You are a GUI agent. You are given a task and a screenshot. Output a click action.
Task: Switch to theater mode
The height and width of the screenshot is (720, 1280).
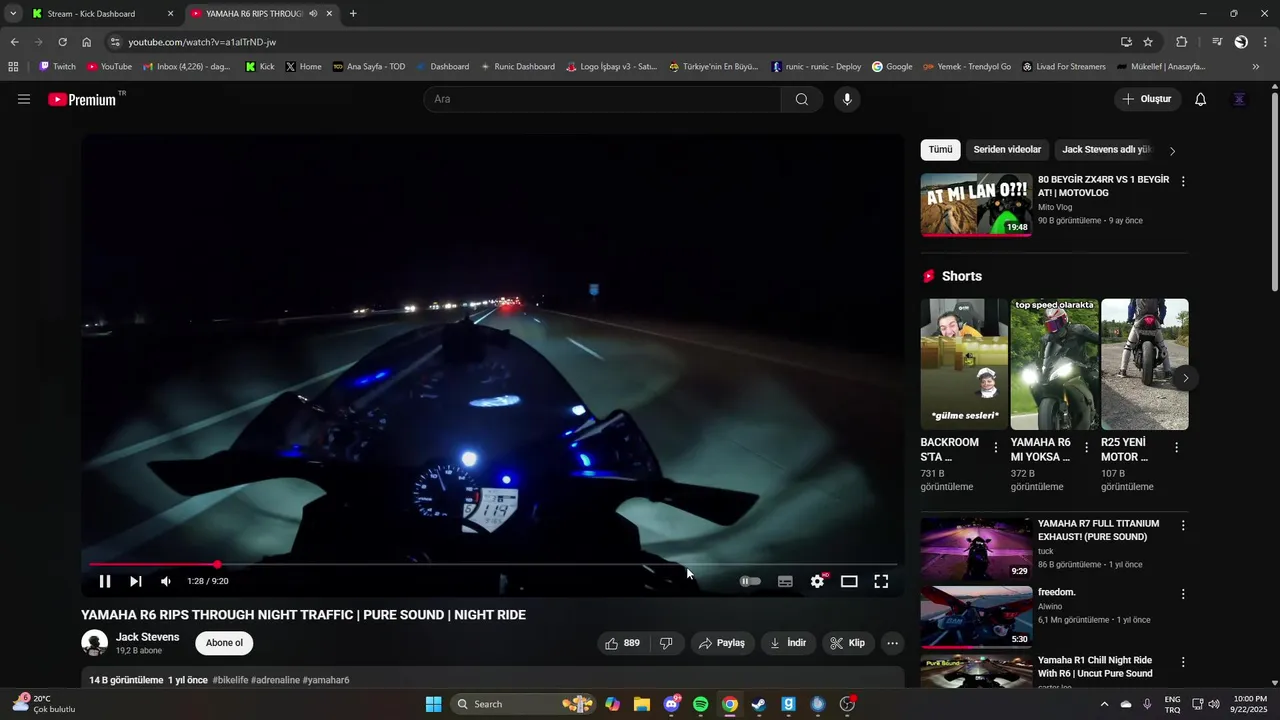coord(849,581)
